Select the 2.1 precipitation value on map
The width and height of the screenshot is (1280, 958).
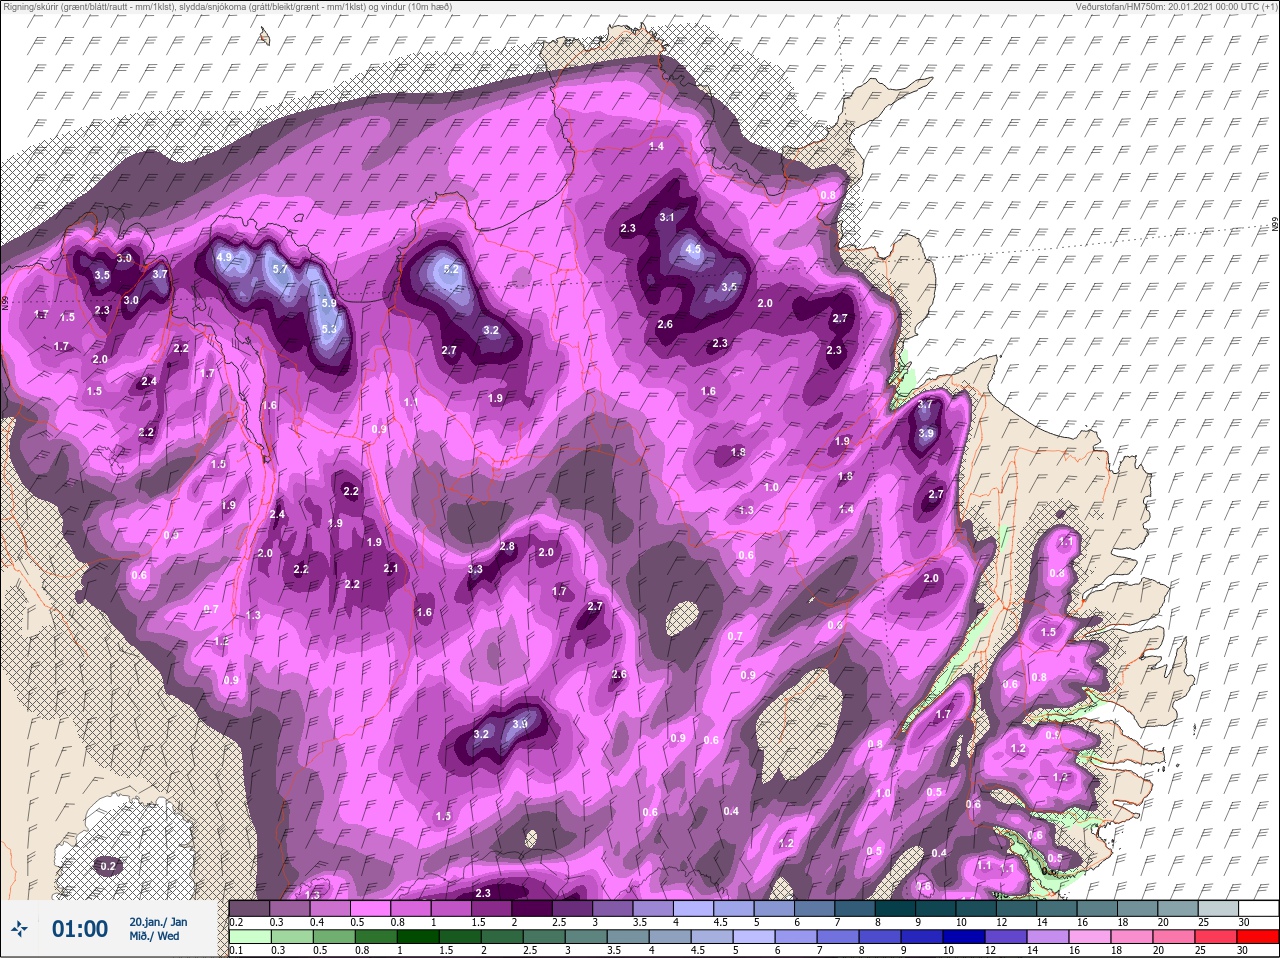pyautogui.click(x=391, y=568)
